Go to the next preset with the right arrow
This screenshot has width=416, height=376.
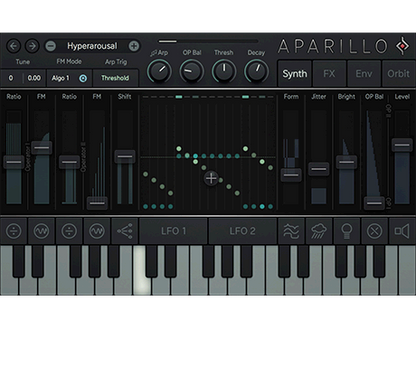click(32, 46)
